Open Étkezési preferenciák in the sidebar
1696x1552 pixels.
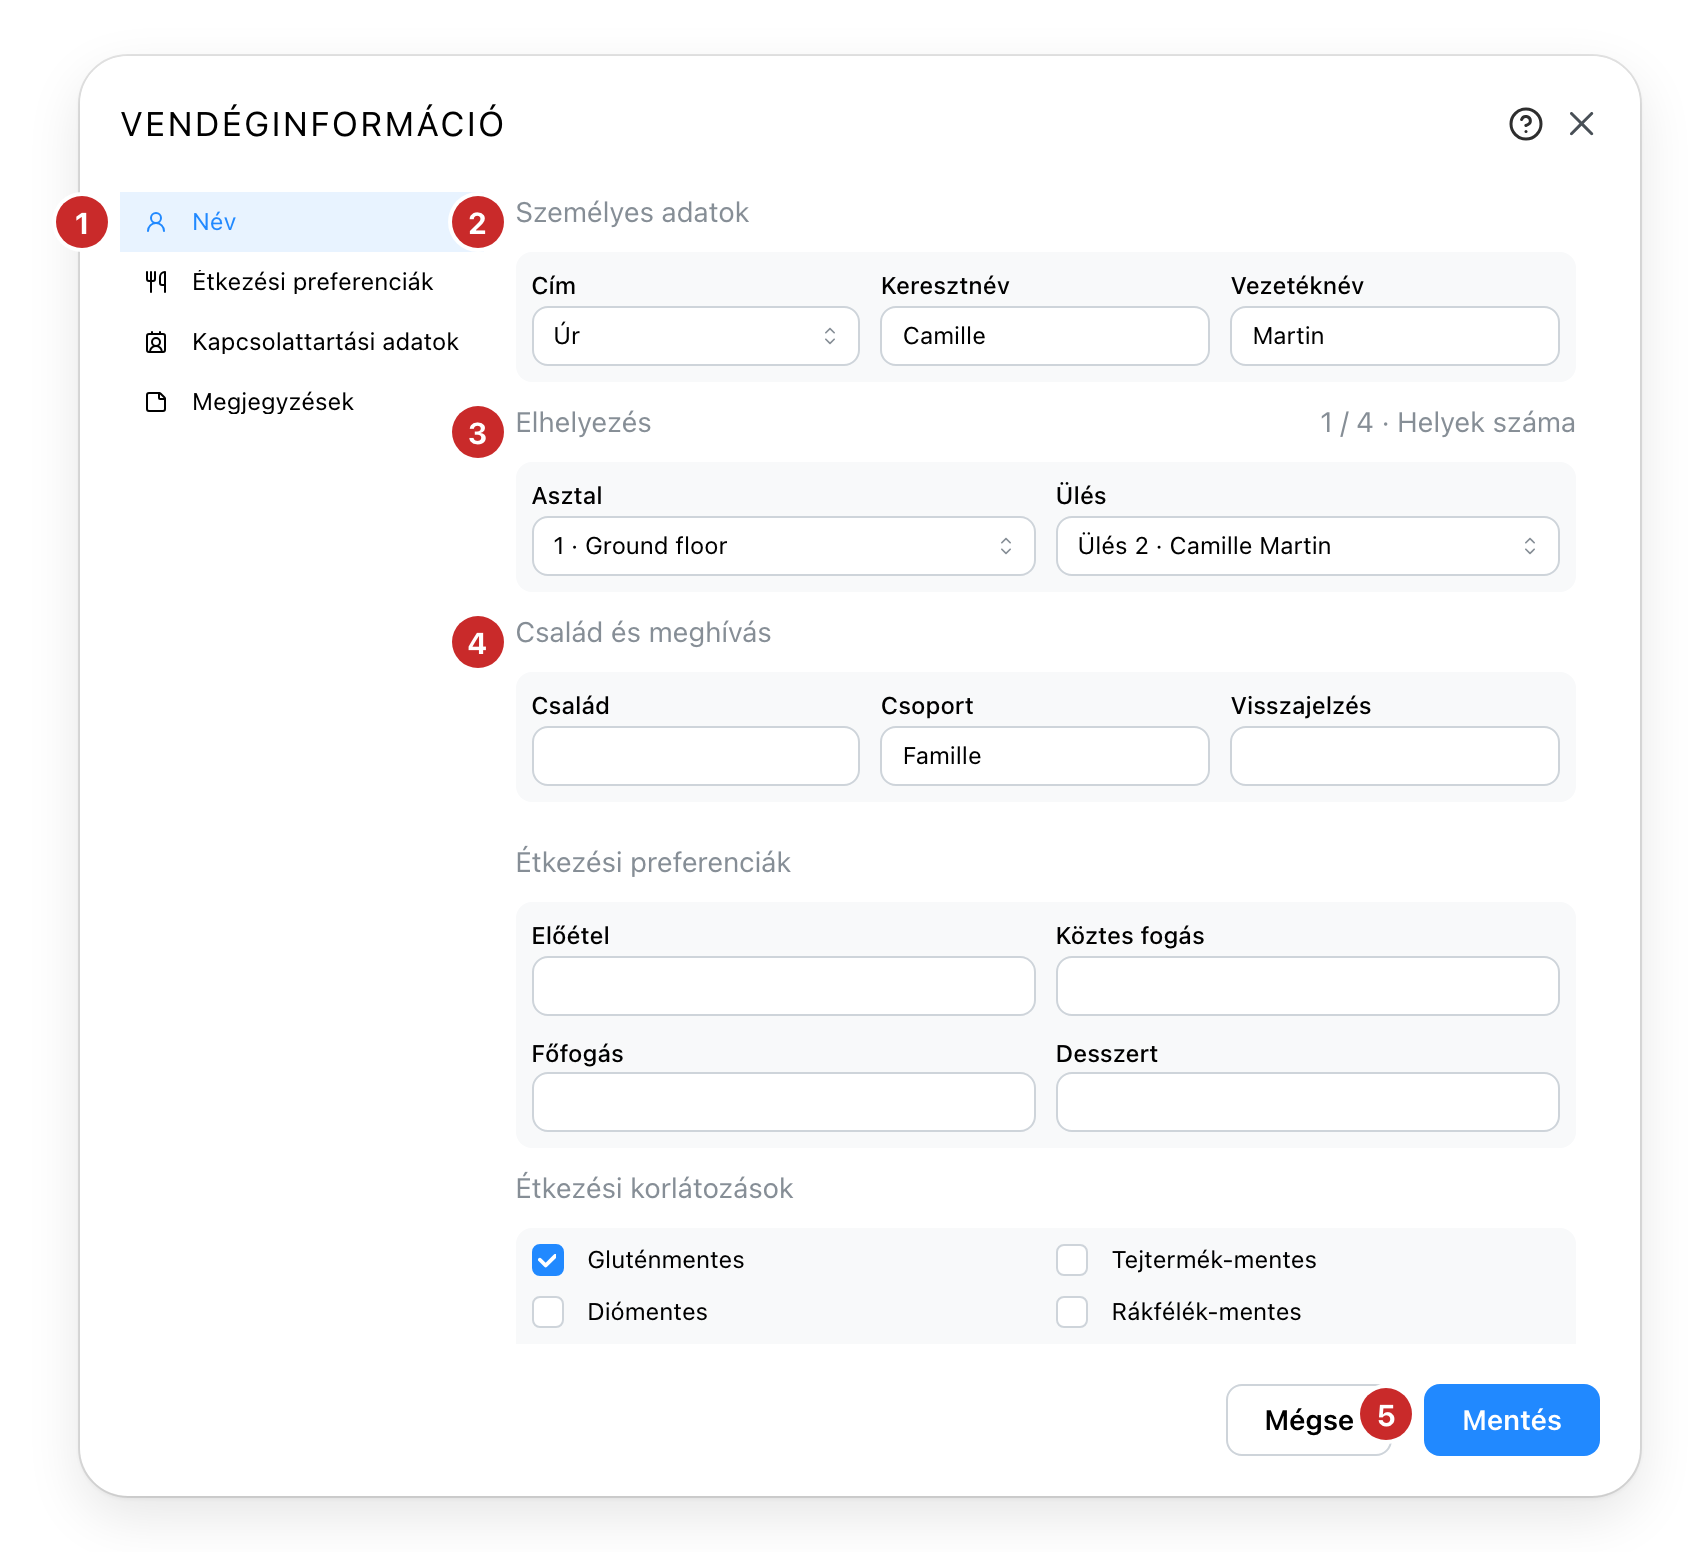coord(296,282)
